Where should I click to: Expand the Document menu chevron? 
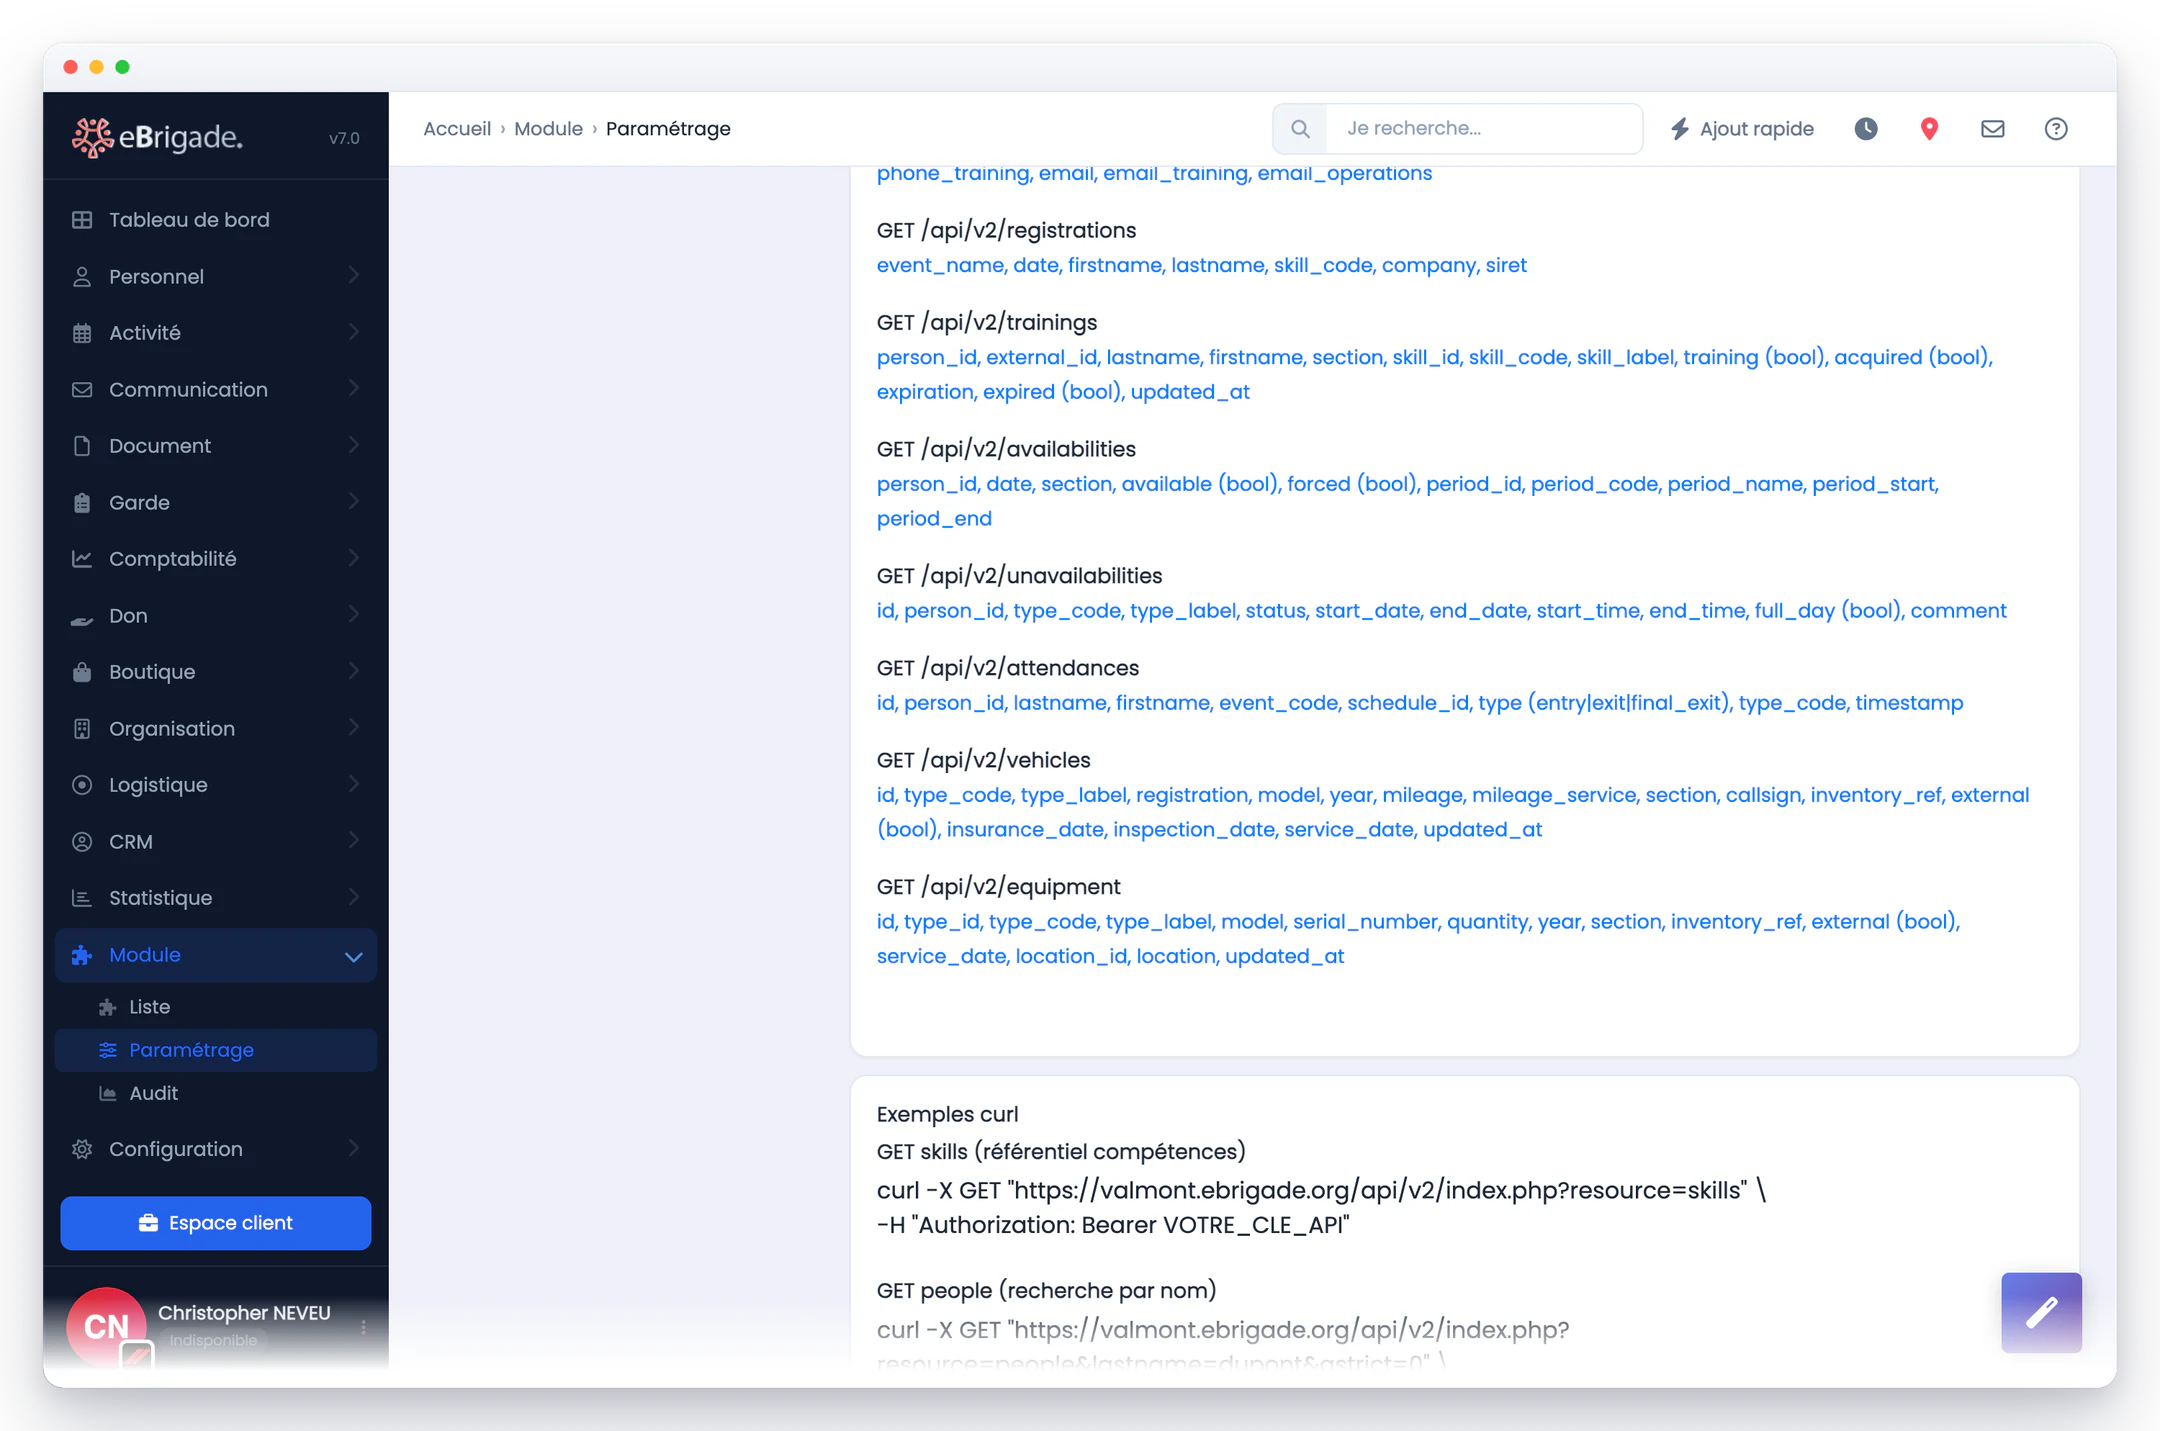[x=354, y=445]
